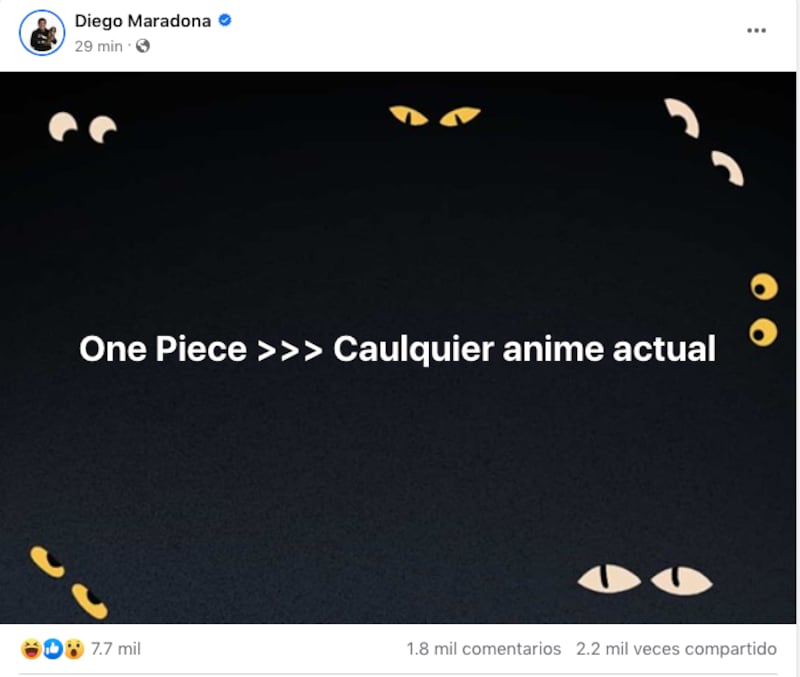
Task: Open the three-dot post options menu
Action: pos(756,31)
